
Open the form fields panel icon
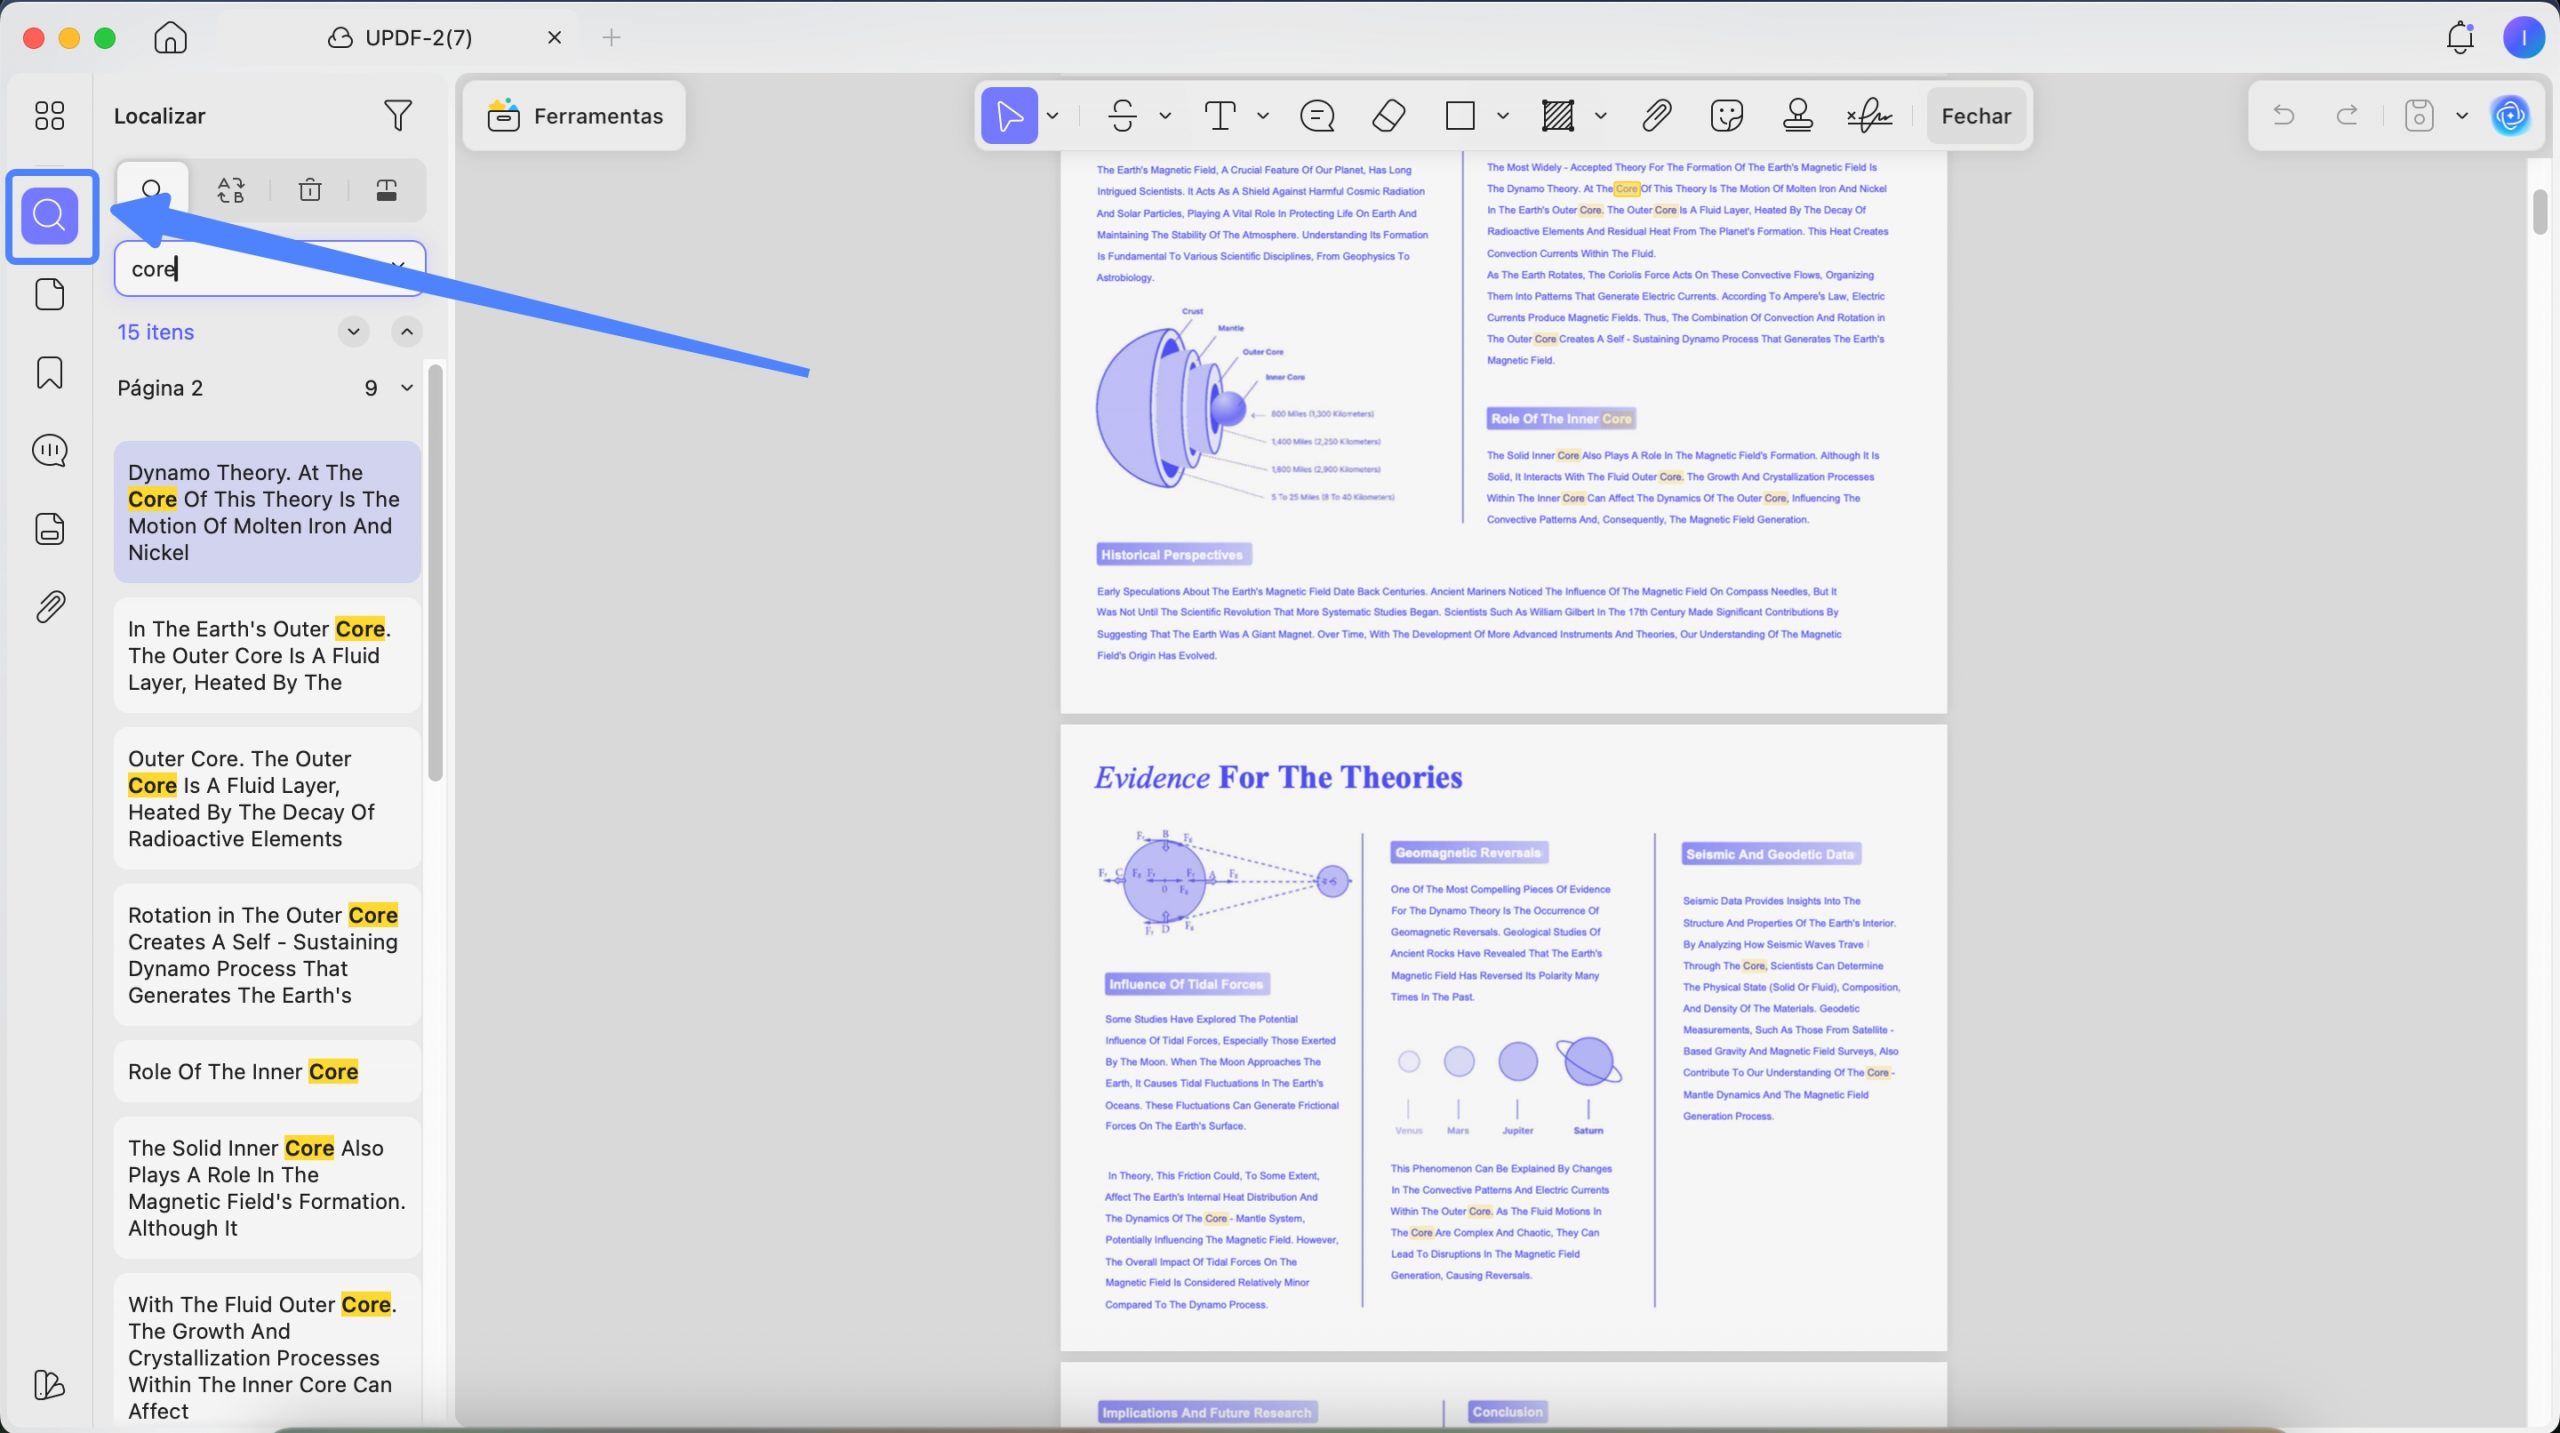[x=50, y=528]
